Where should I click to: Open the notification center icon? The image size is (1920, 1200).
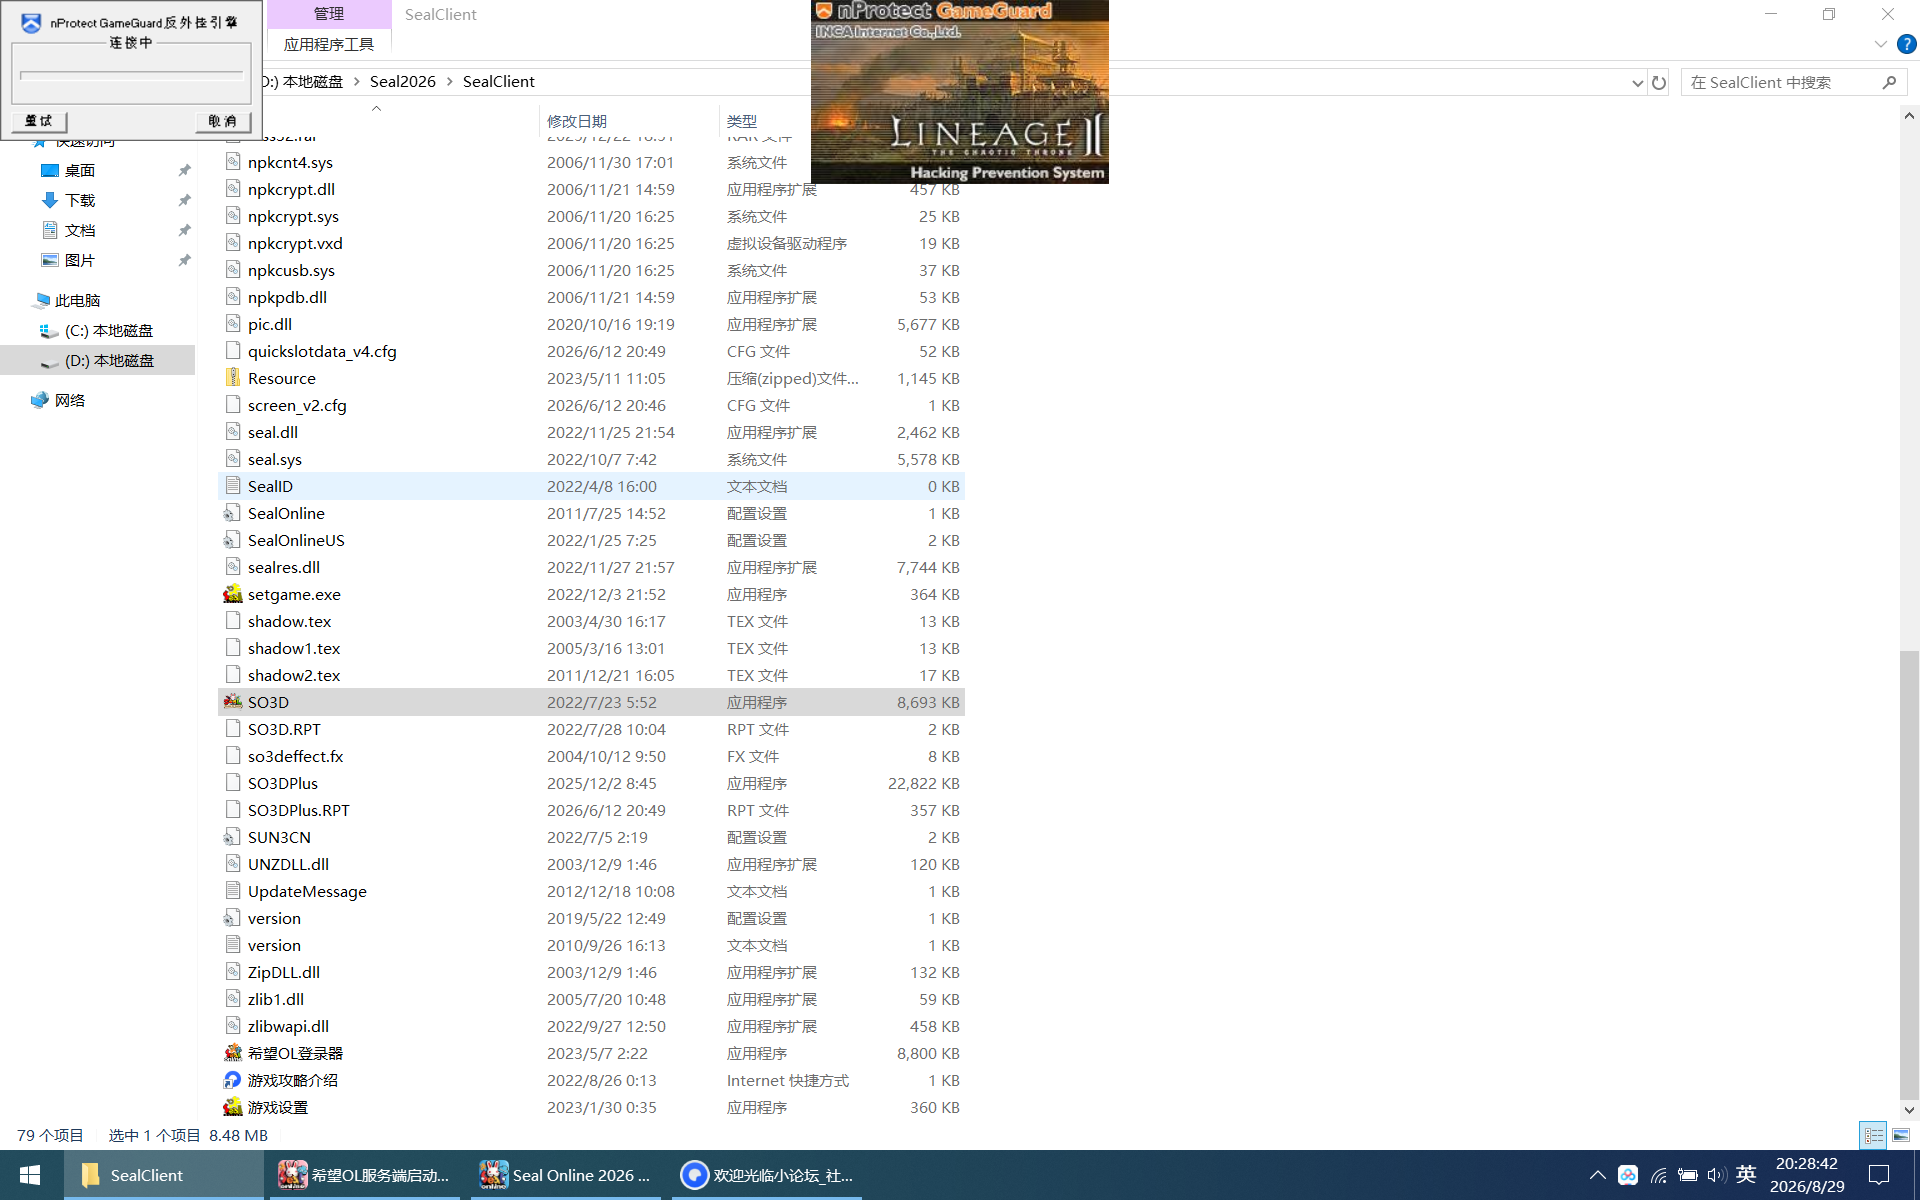1879,1175
